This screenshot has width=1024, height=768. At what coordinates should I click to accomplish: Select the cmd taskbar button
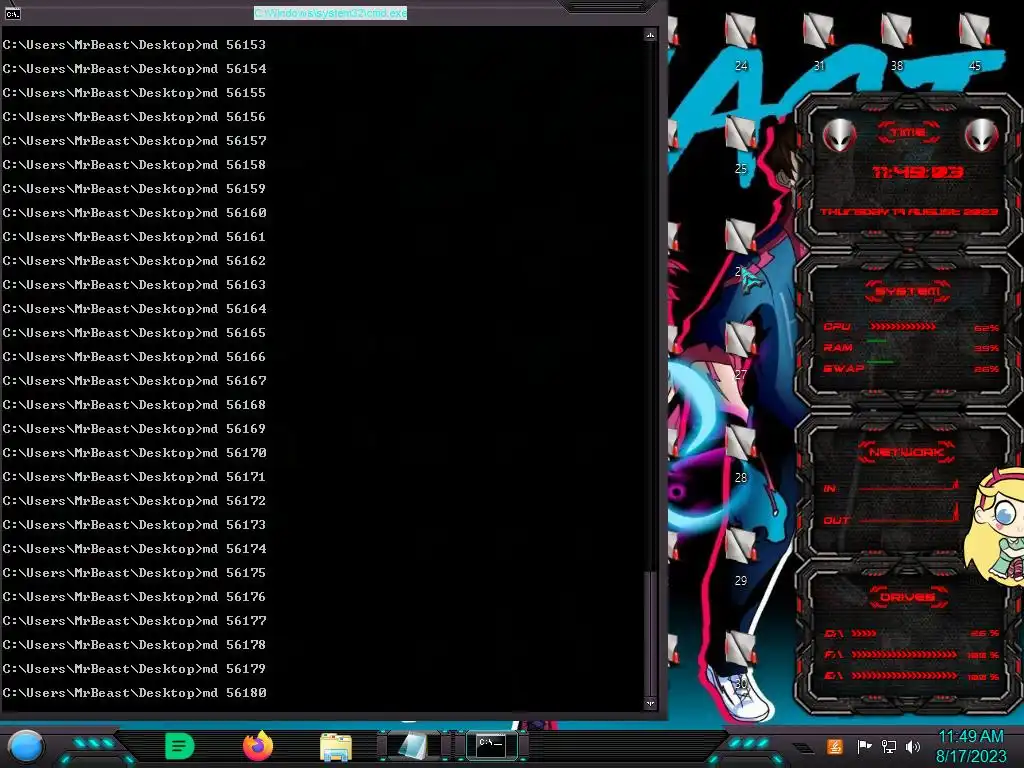[x=491, y=746]
